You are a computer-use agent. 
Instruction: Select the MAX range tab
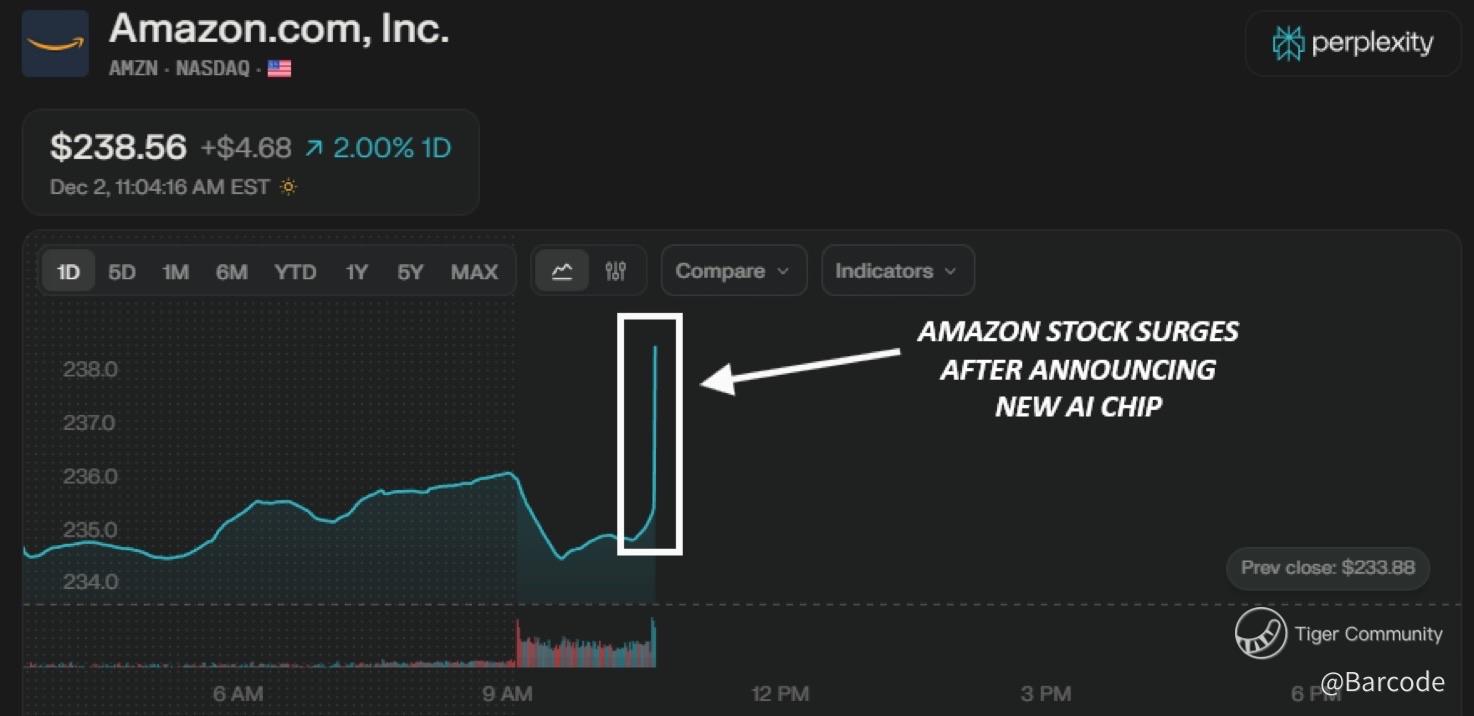(x=474, y=272)
